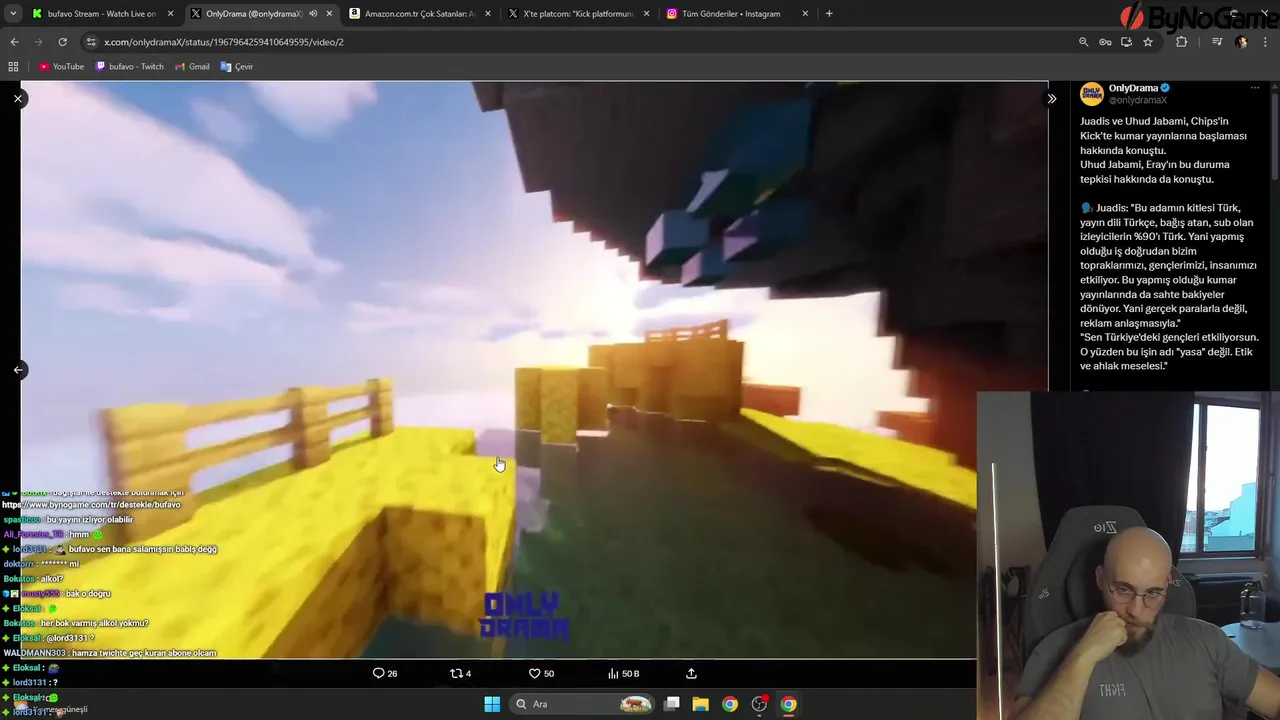1280x720 pixels.
Task: Switch to Amazon.com.tr Çok Satanlar tab
Action: [420, 14]
